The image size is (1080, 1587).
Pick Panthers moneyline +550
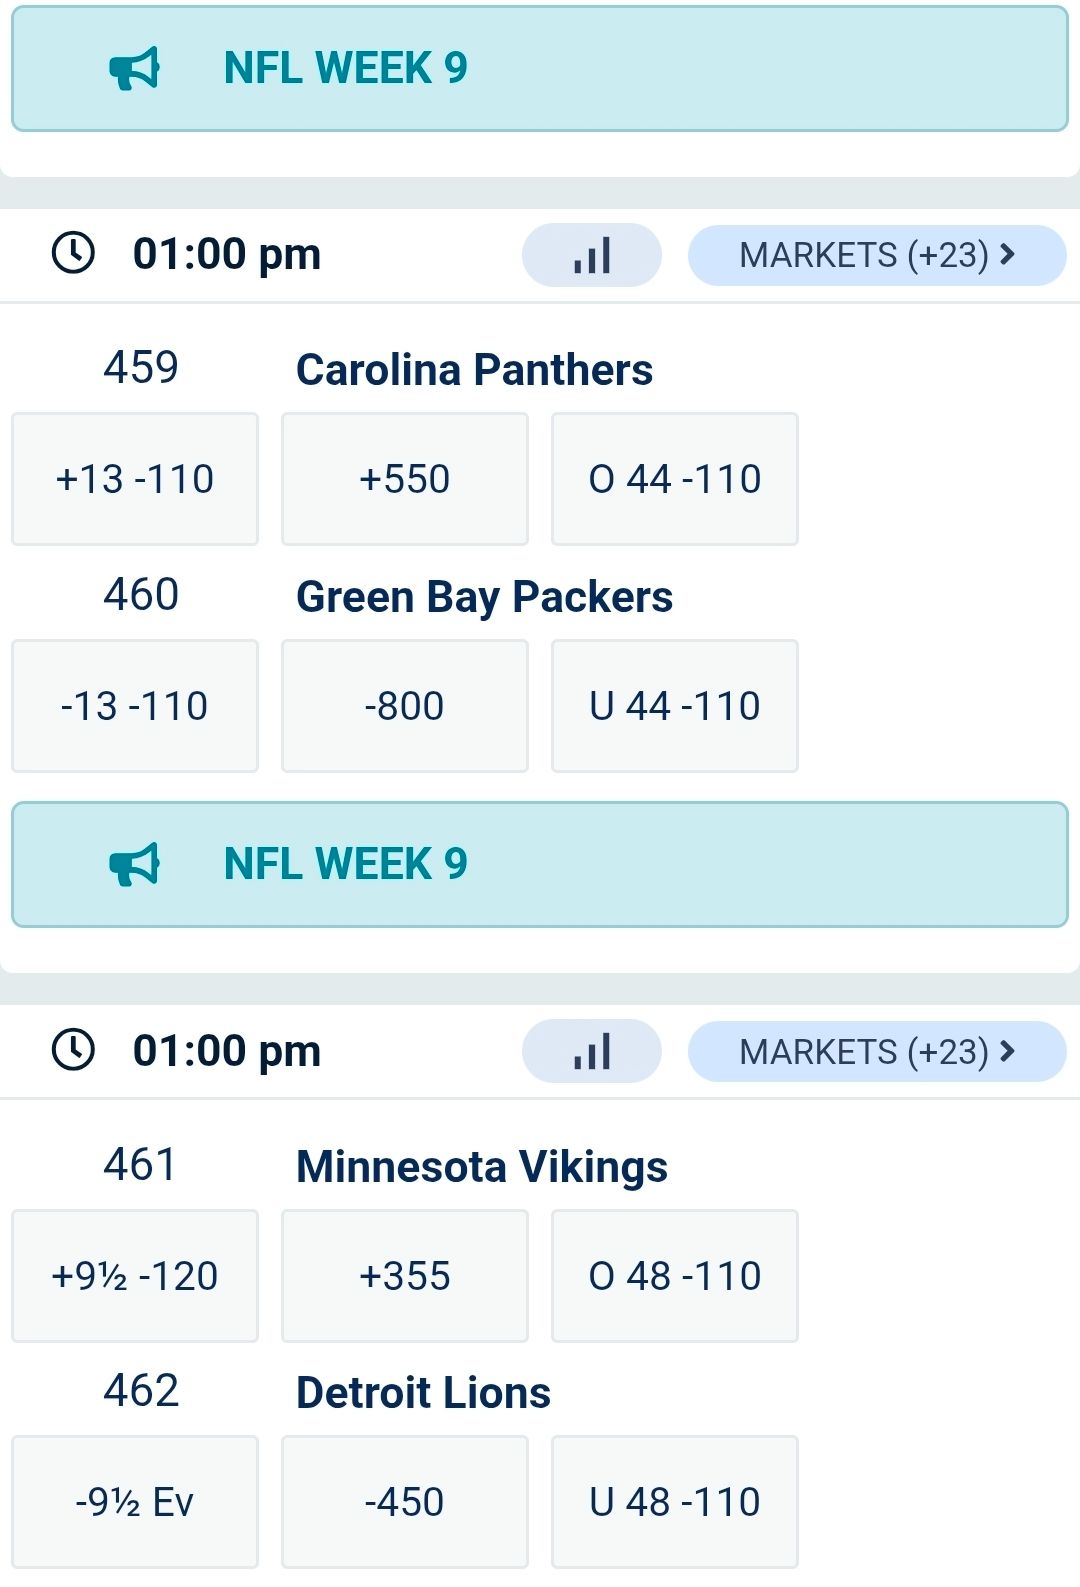405,479
